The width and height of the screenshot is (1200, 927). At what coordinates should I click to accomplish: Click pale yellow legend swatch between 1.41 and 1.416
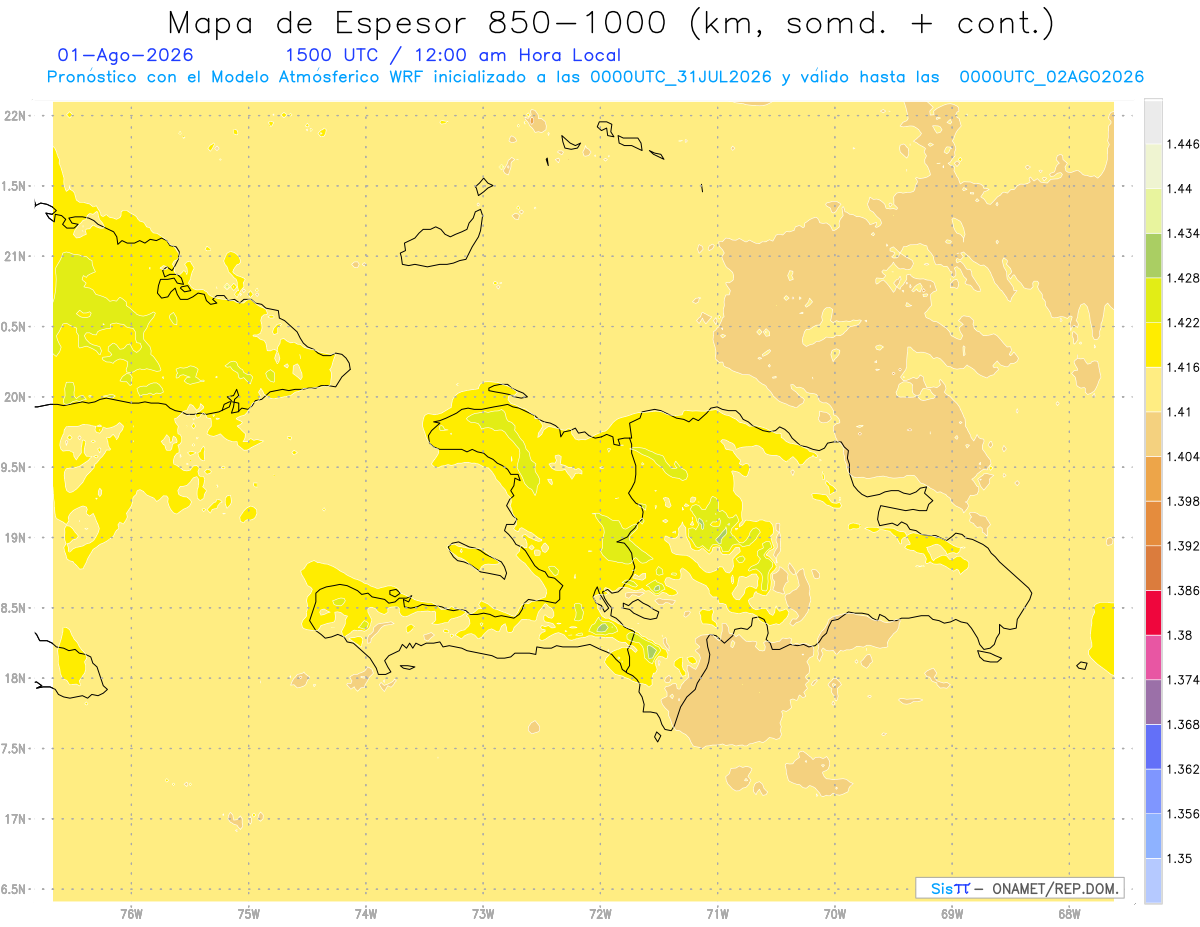(1153, 389)
